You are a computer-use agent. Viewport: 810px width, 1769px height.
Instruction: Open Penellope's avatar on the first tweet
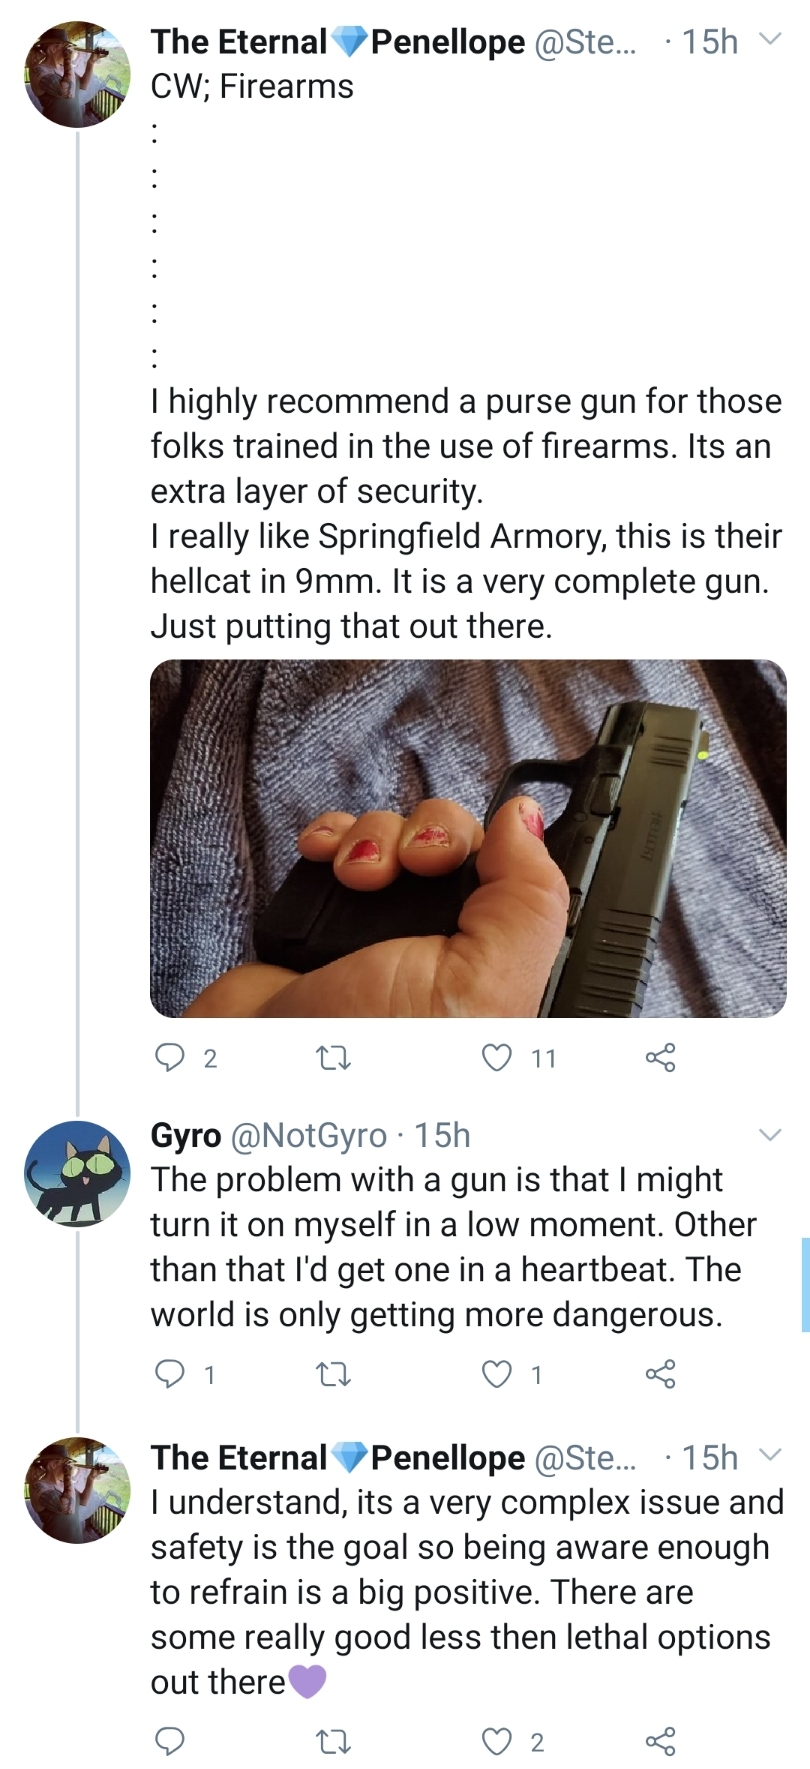[x=77, y=74]
